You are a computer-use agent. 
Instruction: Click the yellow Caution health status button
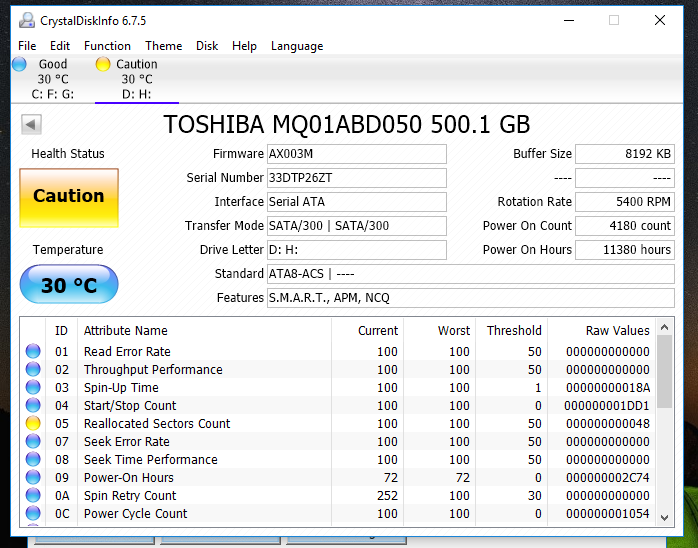69,198
